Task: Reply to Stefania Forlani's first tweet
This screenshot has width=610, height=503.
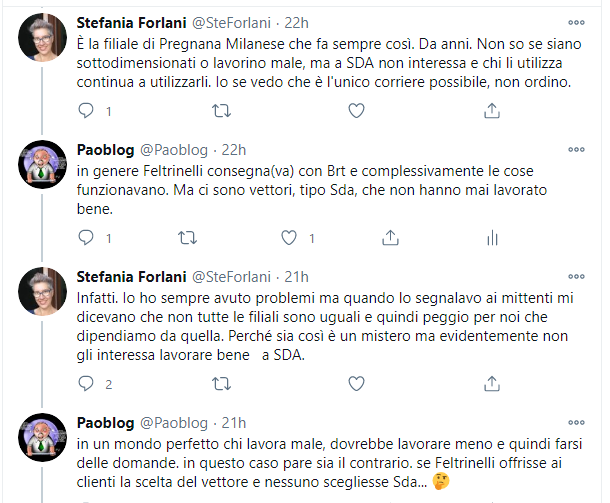Action: point(86,111)
